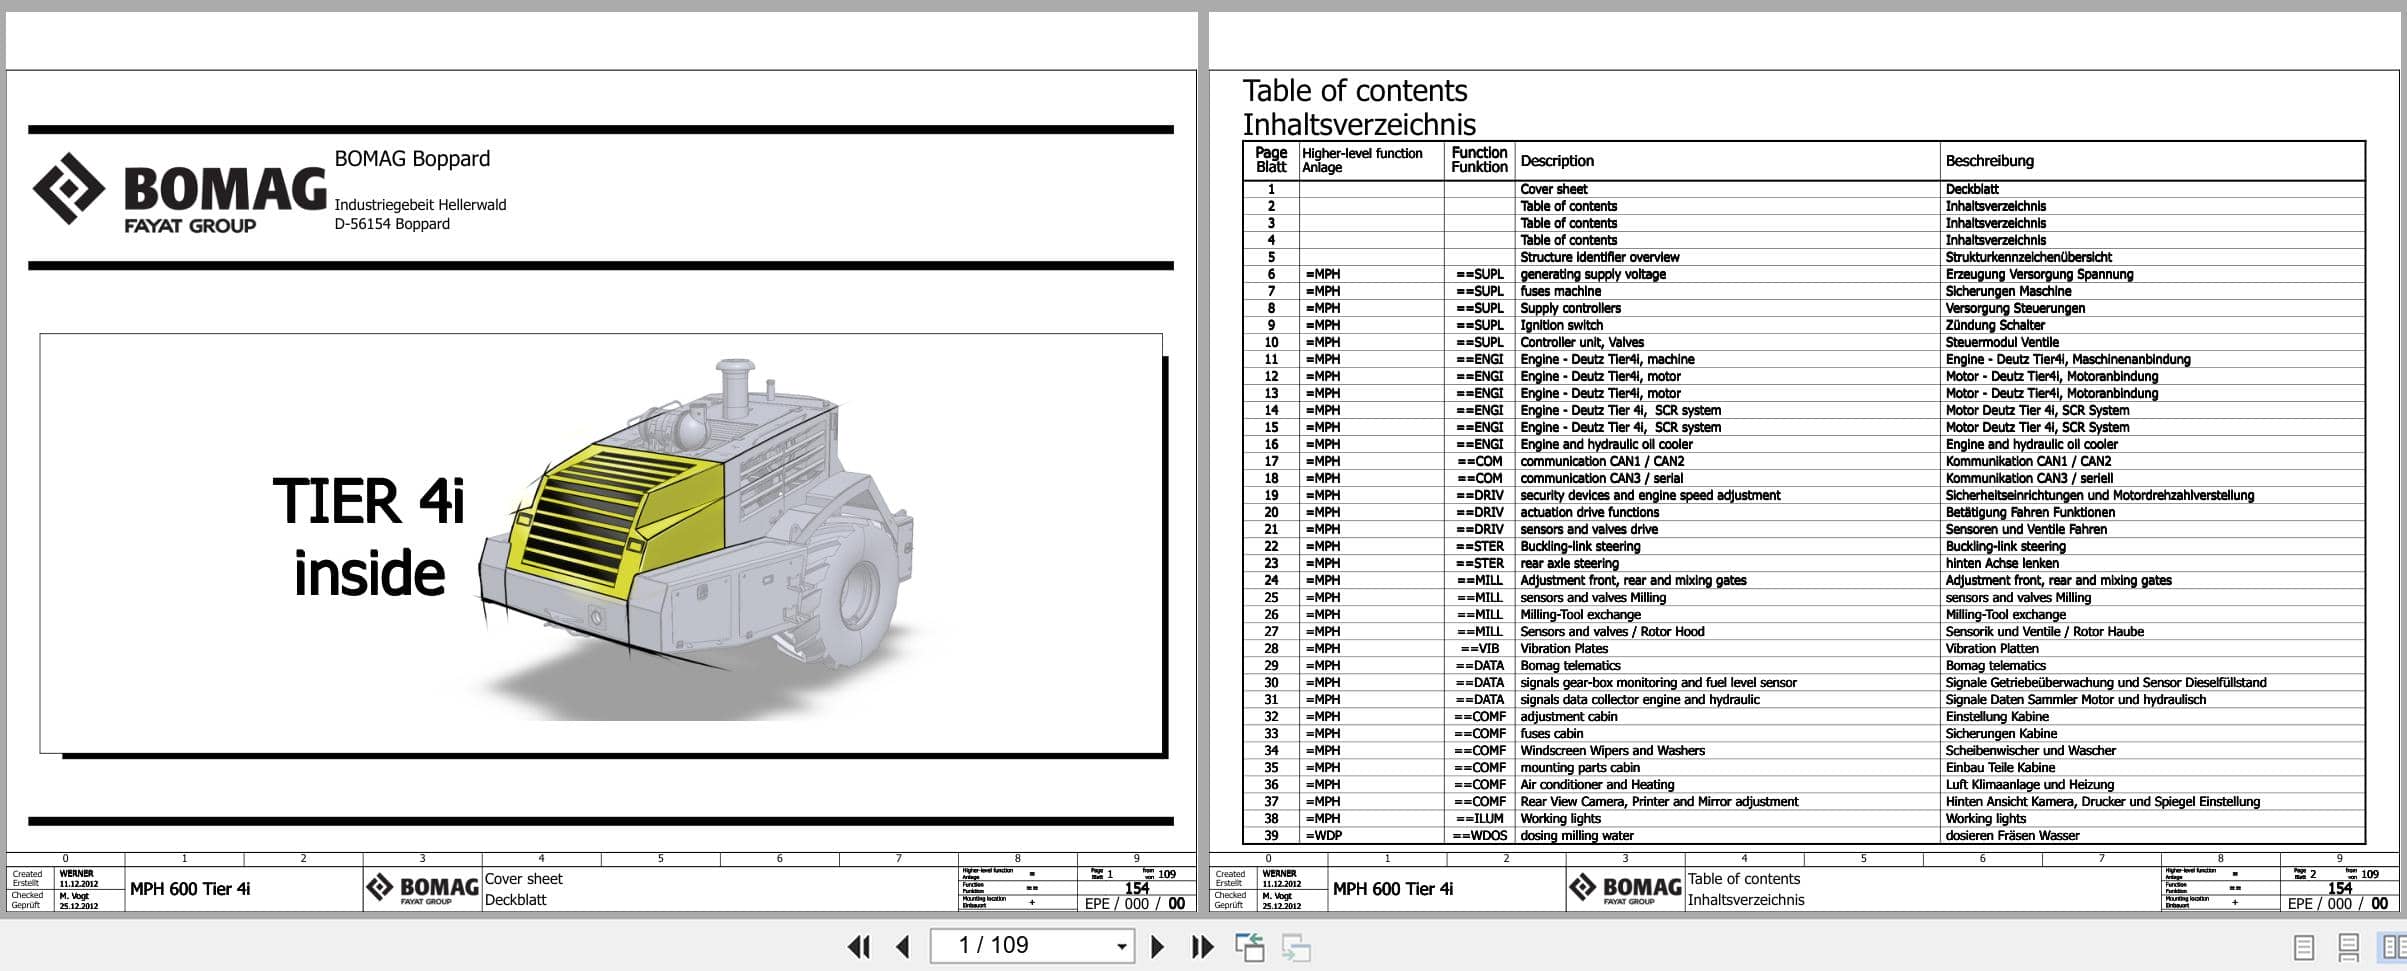
Task: Click 'Page Blatt' column header
Action: pos(1271,160)
